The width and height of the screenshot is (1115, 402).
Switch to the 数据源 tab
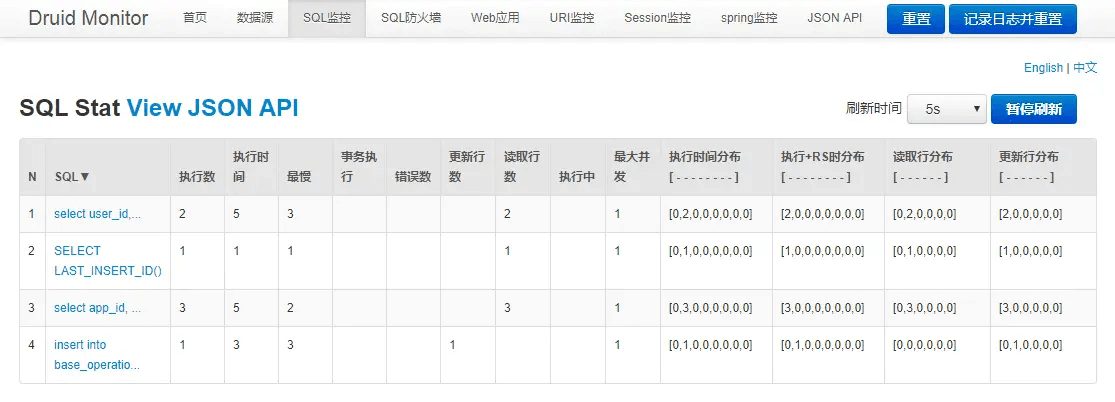pyautogui.click(x=255, y=18)
